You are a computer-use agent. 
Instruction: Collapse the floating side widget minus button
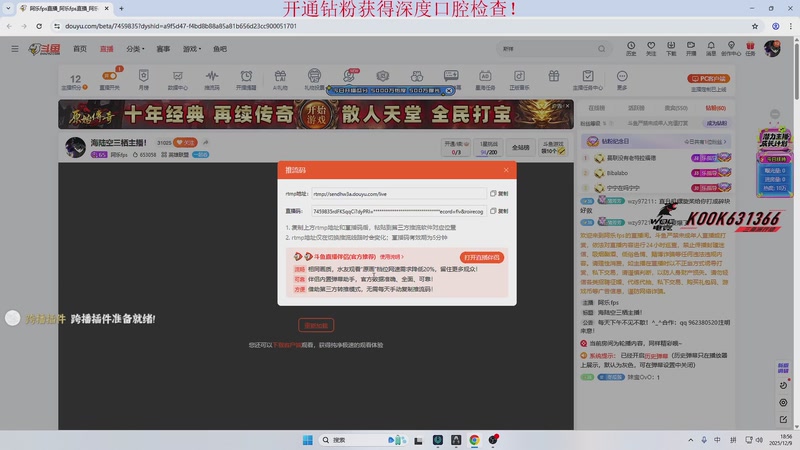pos(774,114)
